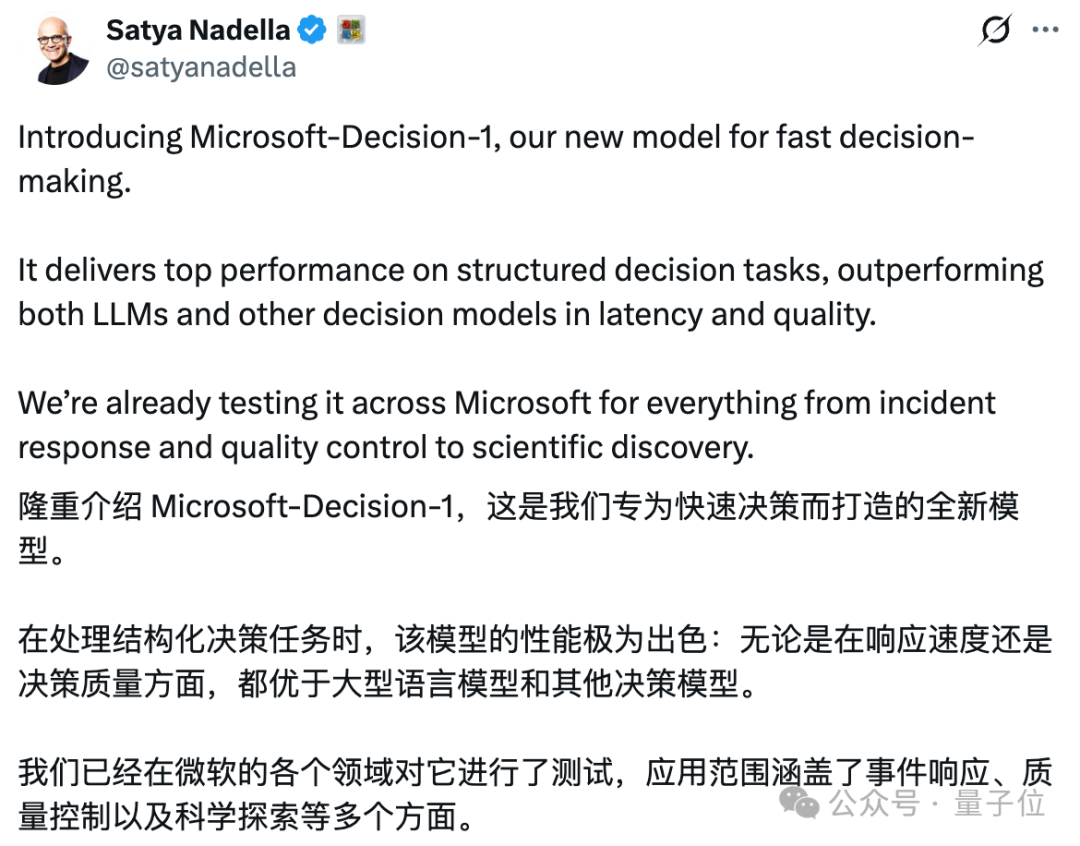Click the 公众号 watermark label
The image size is (1080, 846).
[874, 803]
